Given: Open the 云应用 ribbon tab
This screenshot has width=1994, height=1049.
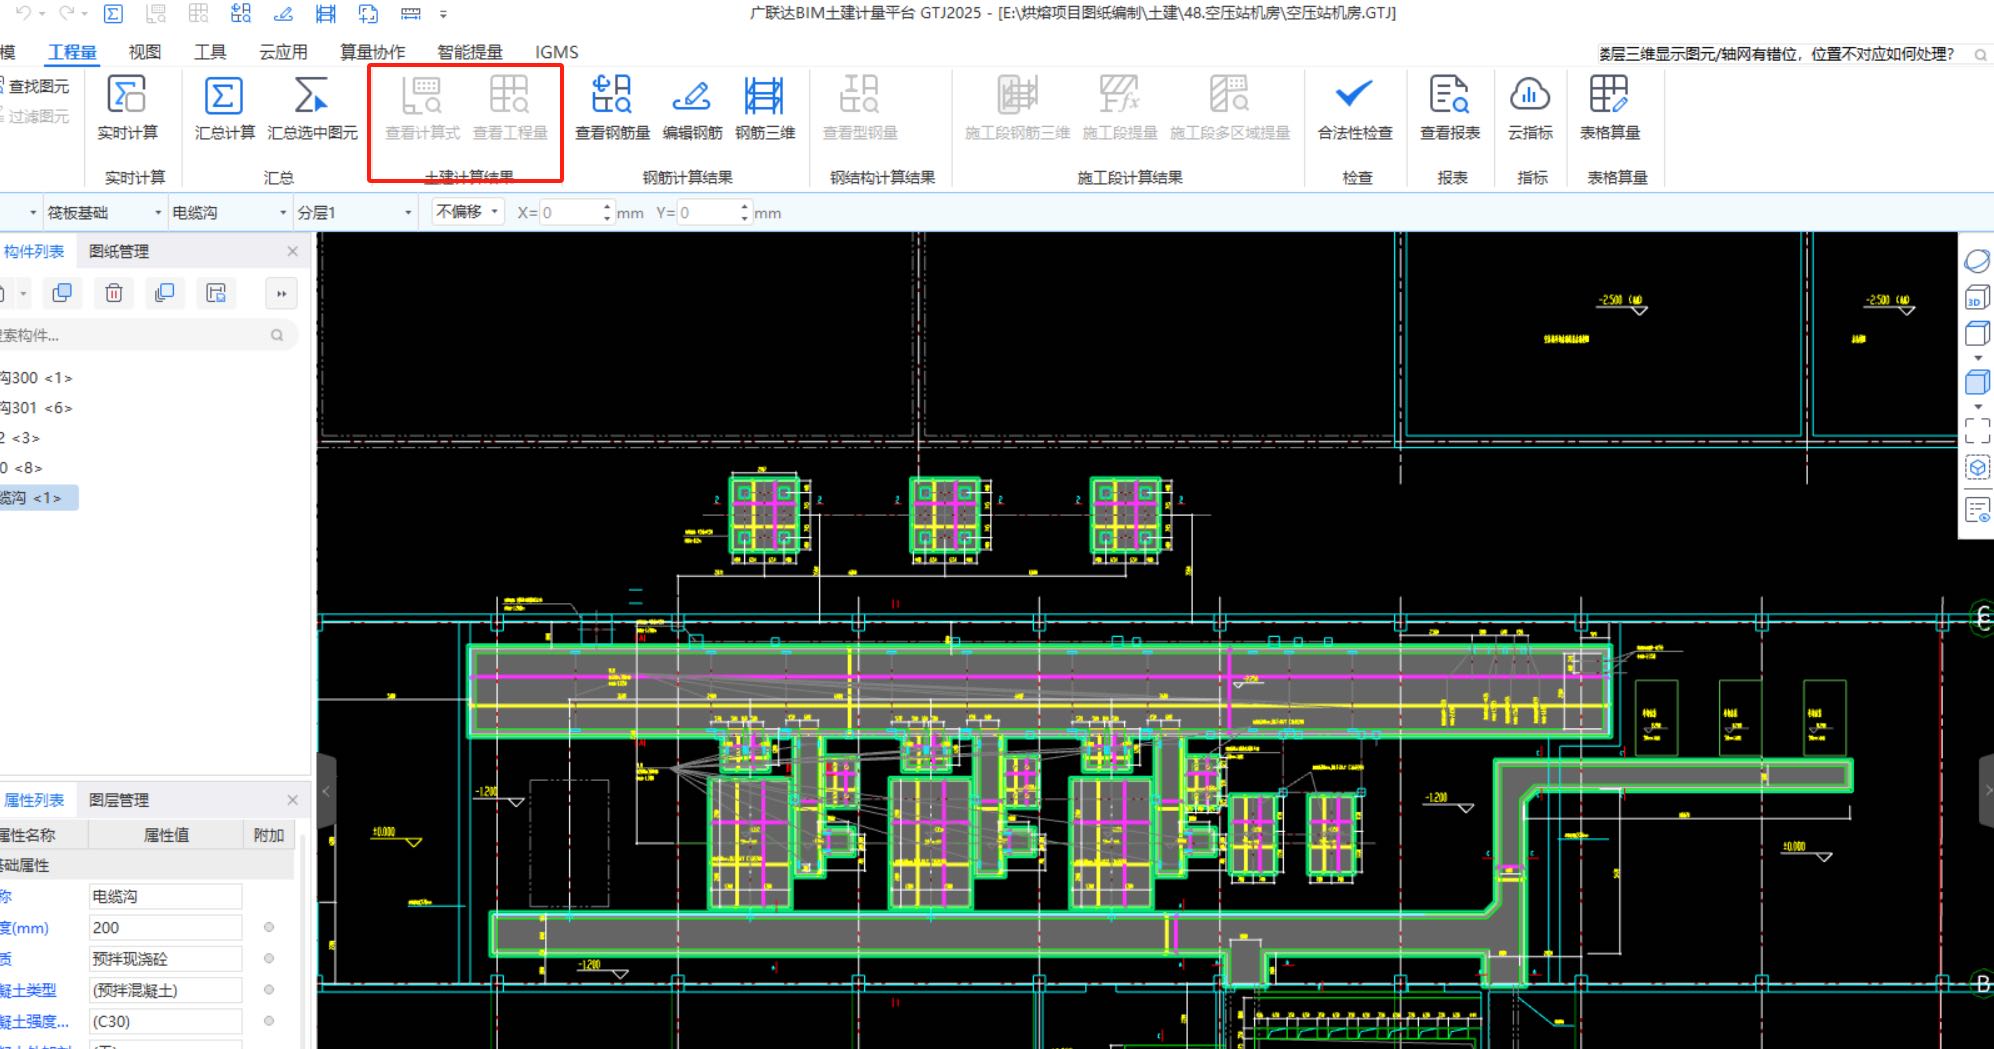Looking at the screenshot, I should point(283,52).
